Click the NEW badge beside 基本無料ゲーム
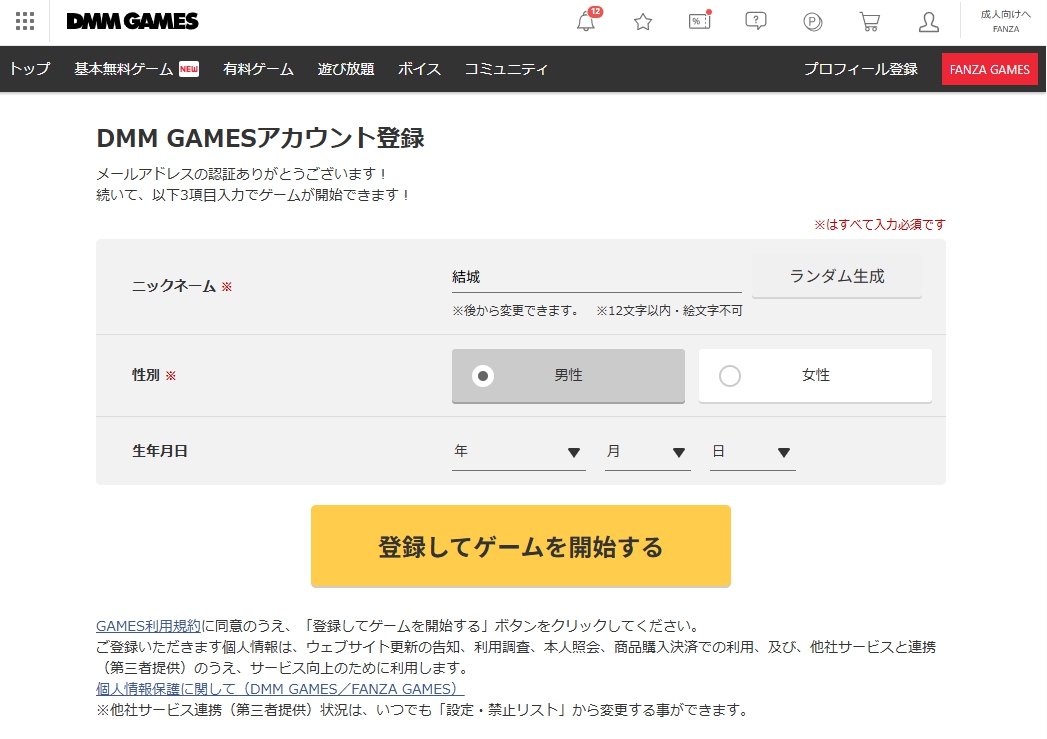 (189, 69)
